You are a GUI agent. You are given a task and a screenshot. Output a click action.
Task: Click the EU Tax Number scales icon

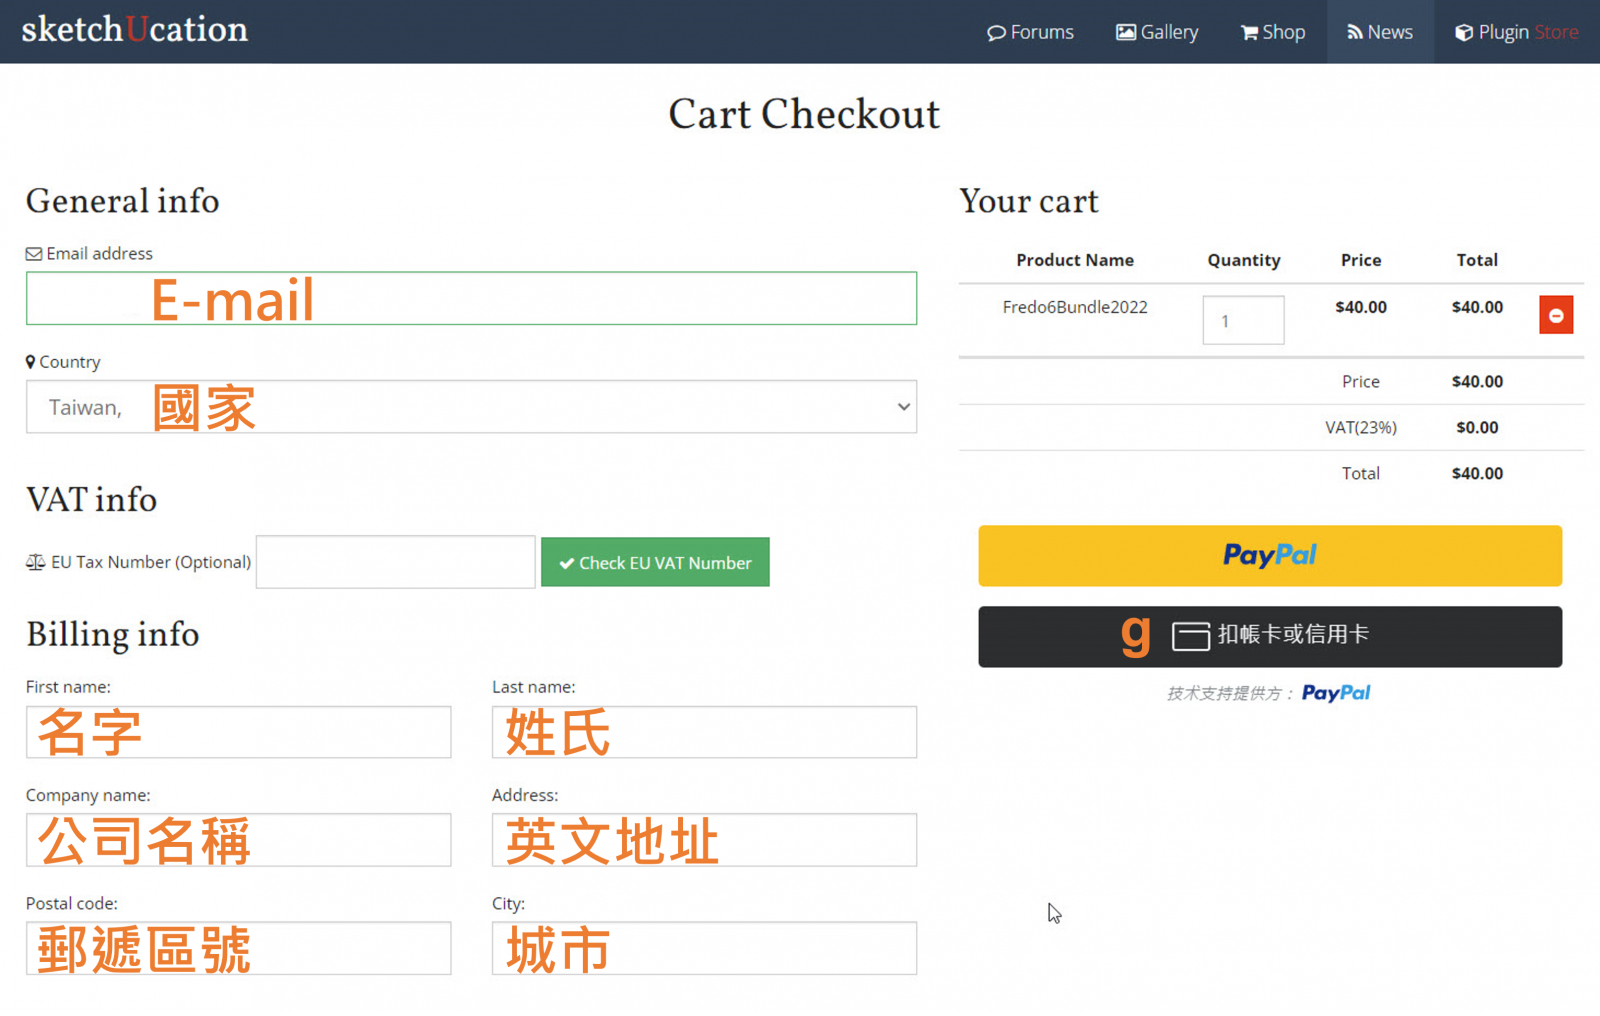36,562
